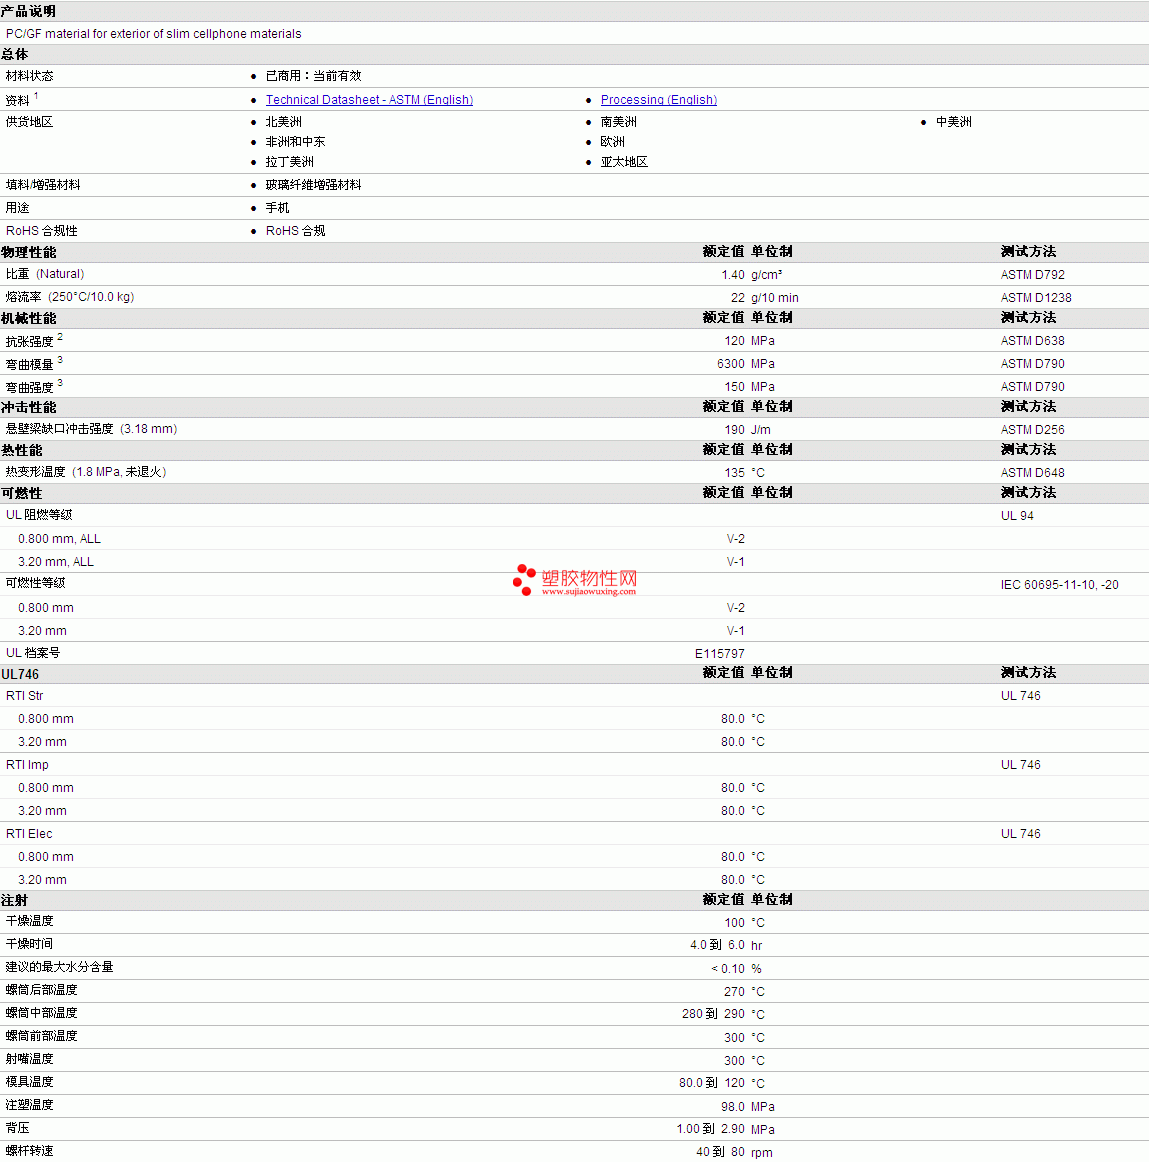Click the 螺筒中部温度 row label
Viewport: 1149px width, 1162px height.
(42, 1013)
